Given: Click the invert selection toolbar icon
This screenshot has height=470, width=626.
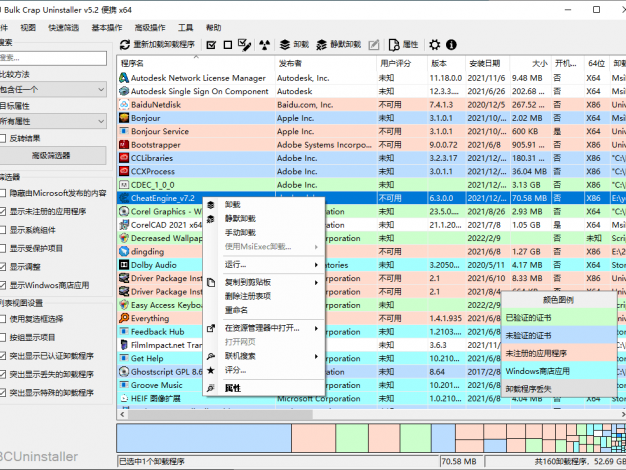Looking at the screenshot, I should pyautogui.click(x=244, y=45).
